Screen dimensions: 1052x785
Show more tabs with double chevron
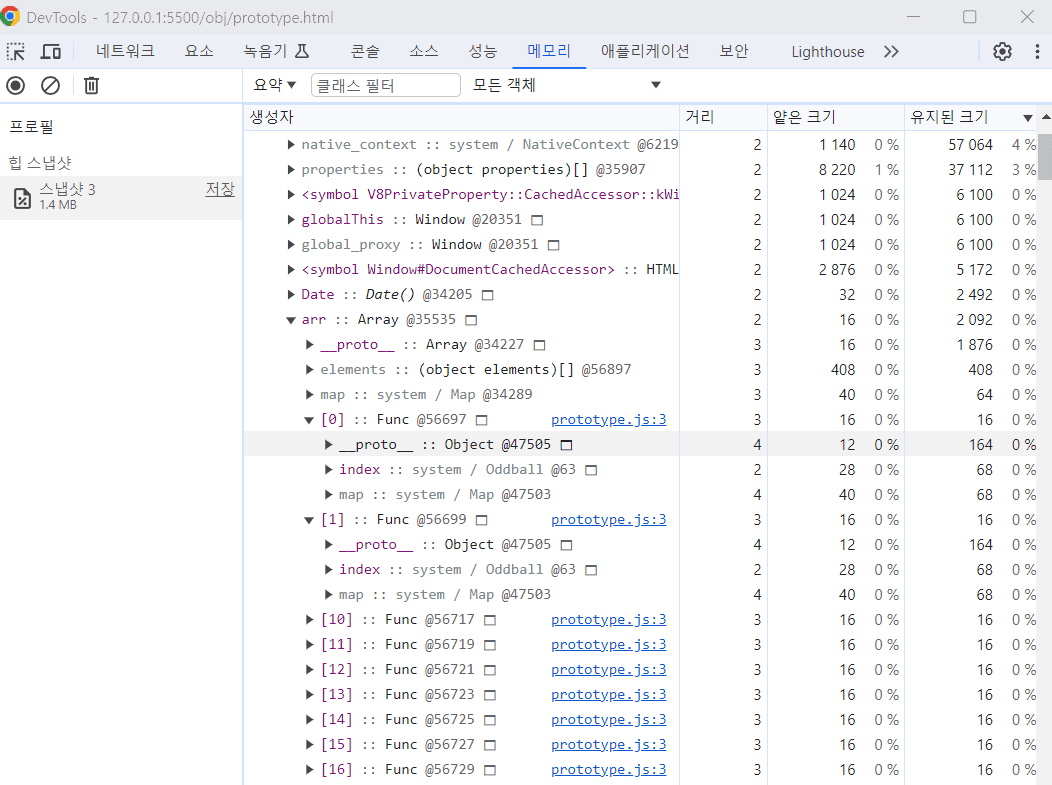891,52
